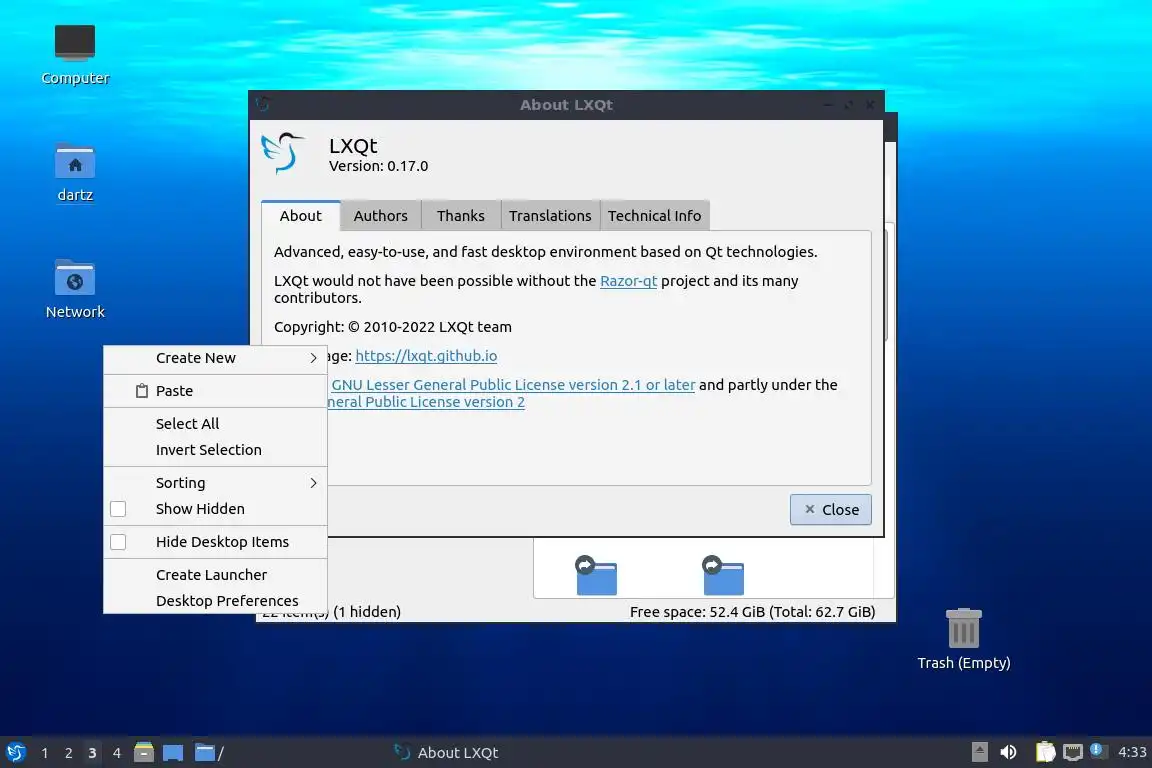Switch to virtual desktop 4

116,753
